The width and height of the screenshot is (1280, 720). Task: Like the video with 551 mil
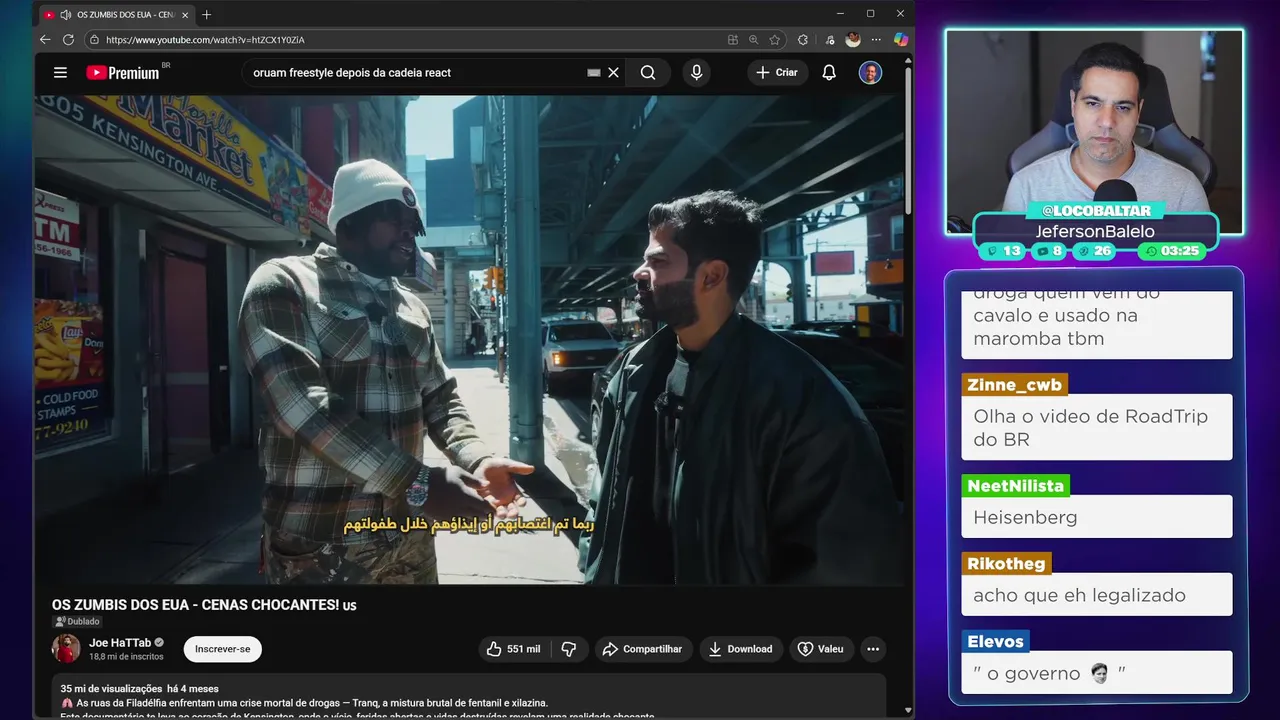pos(513,649)
